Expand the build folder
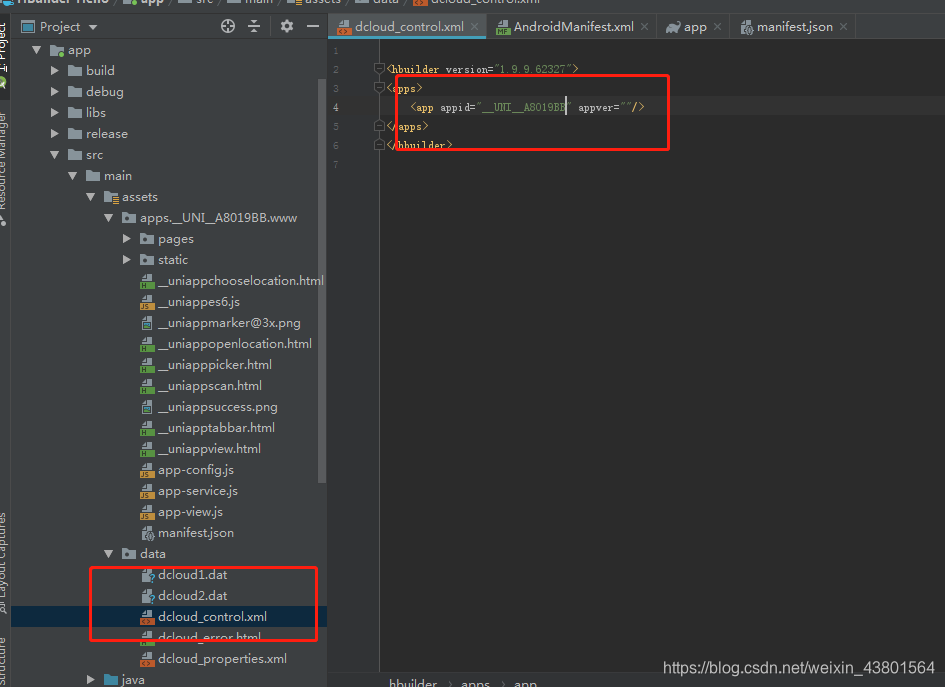The width and height of the screenshot is (945, 687). 55,71
